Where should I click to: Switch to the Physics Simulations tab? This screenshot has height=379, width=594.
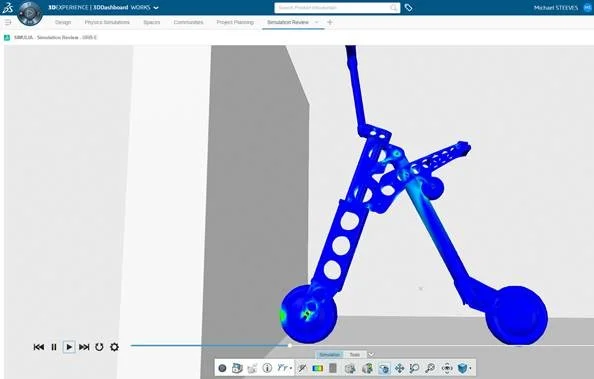pos(107,22)
